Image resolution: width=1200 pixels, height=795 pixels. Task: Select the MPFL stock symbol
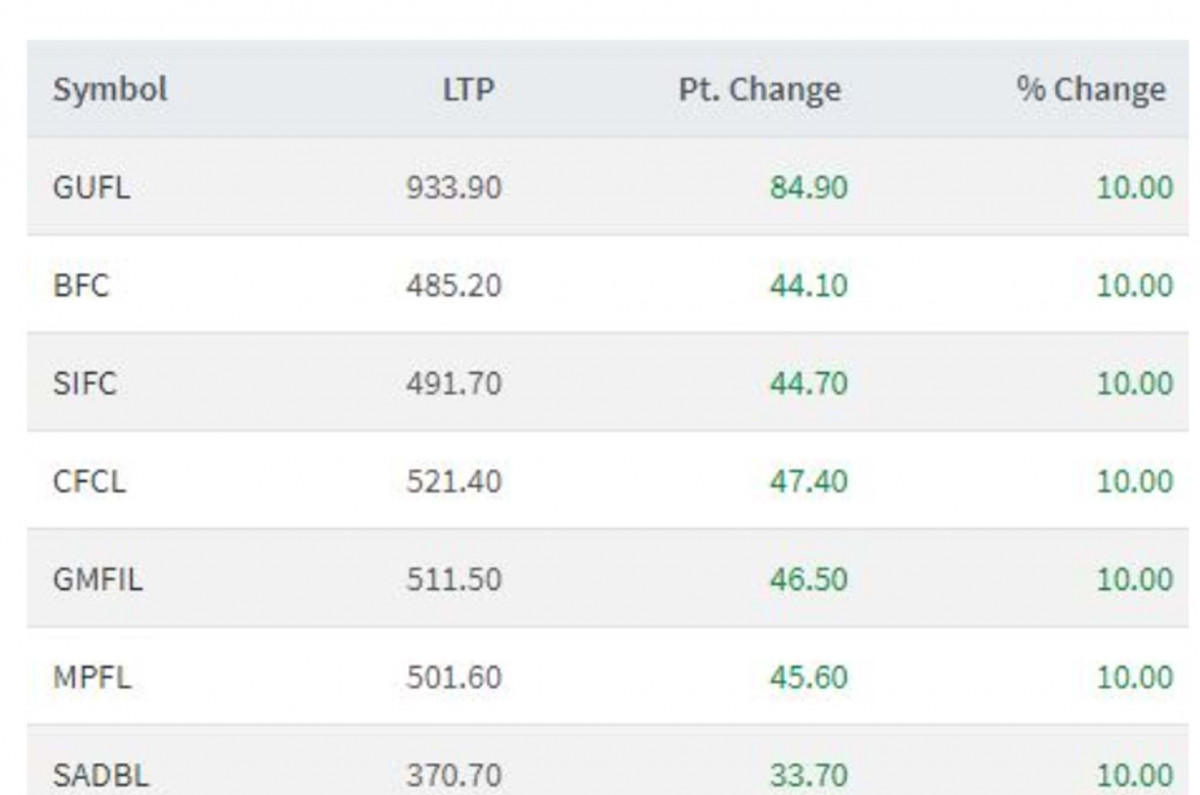click(x=91, y=677)
